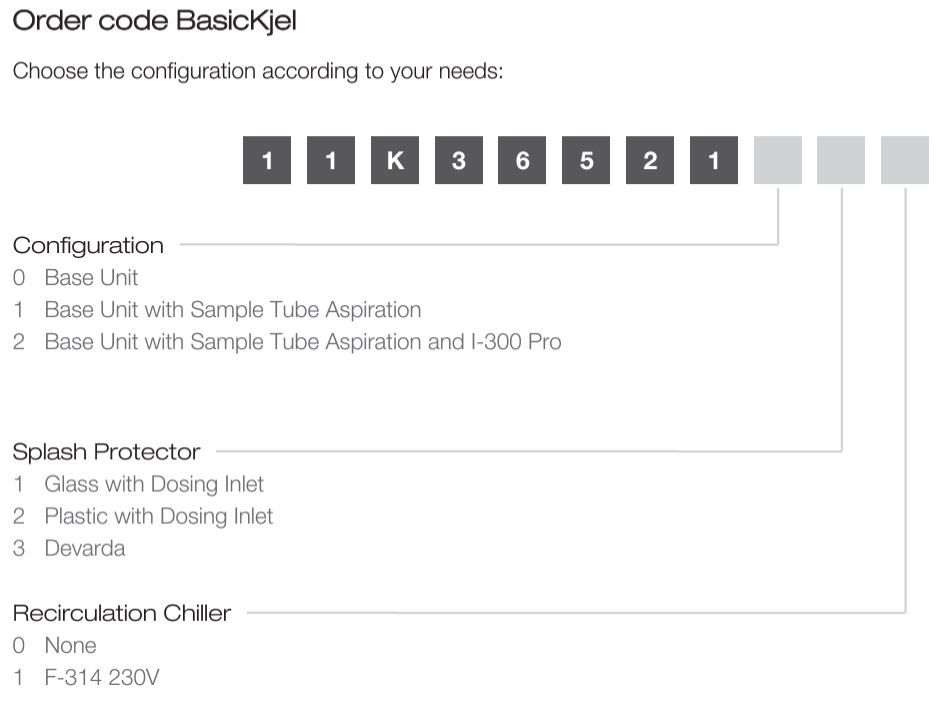The image size is (942, 718).
Task: Select the second empty gray code box
Action: (x=841, y=160)
